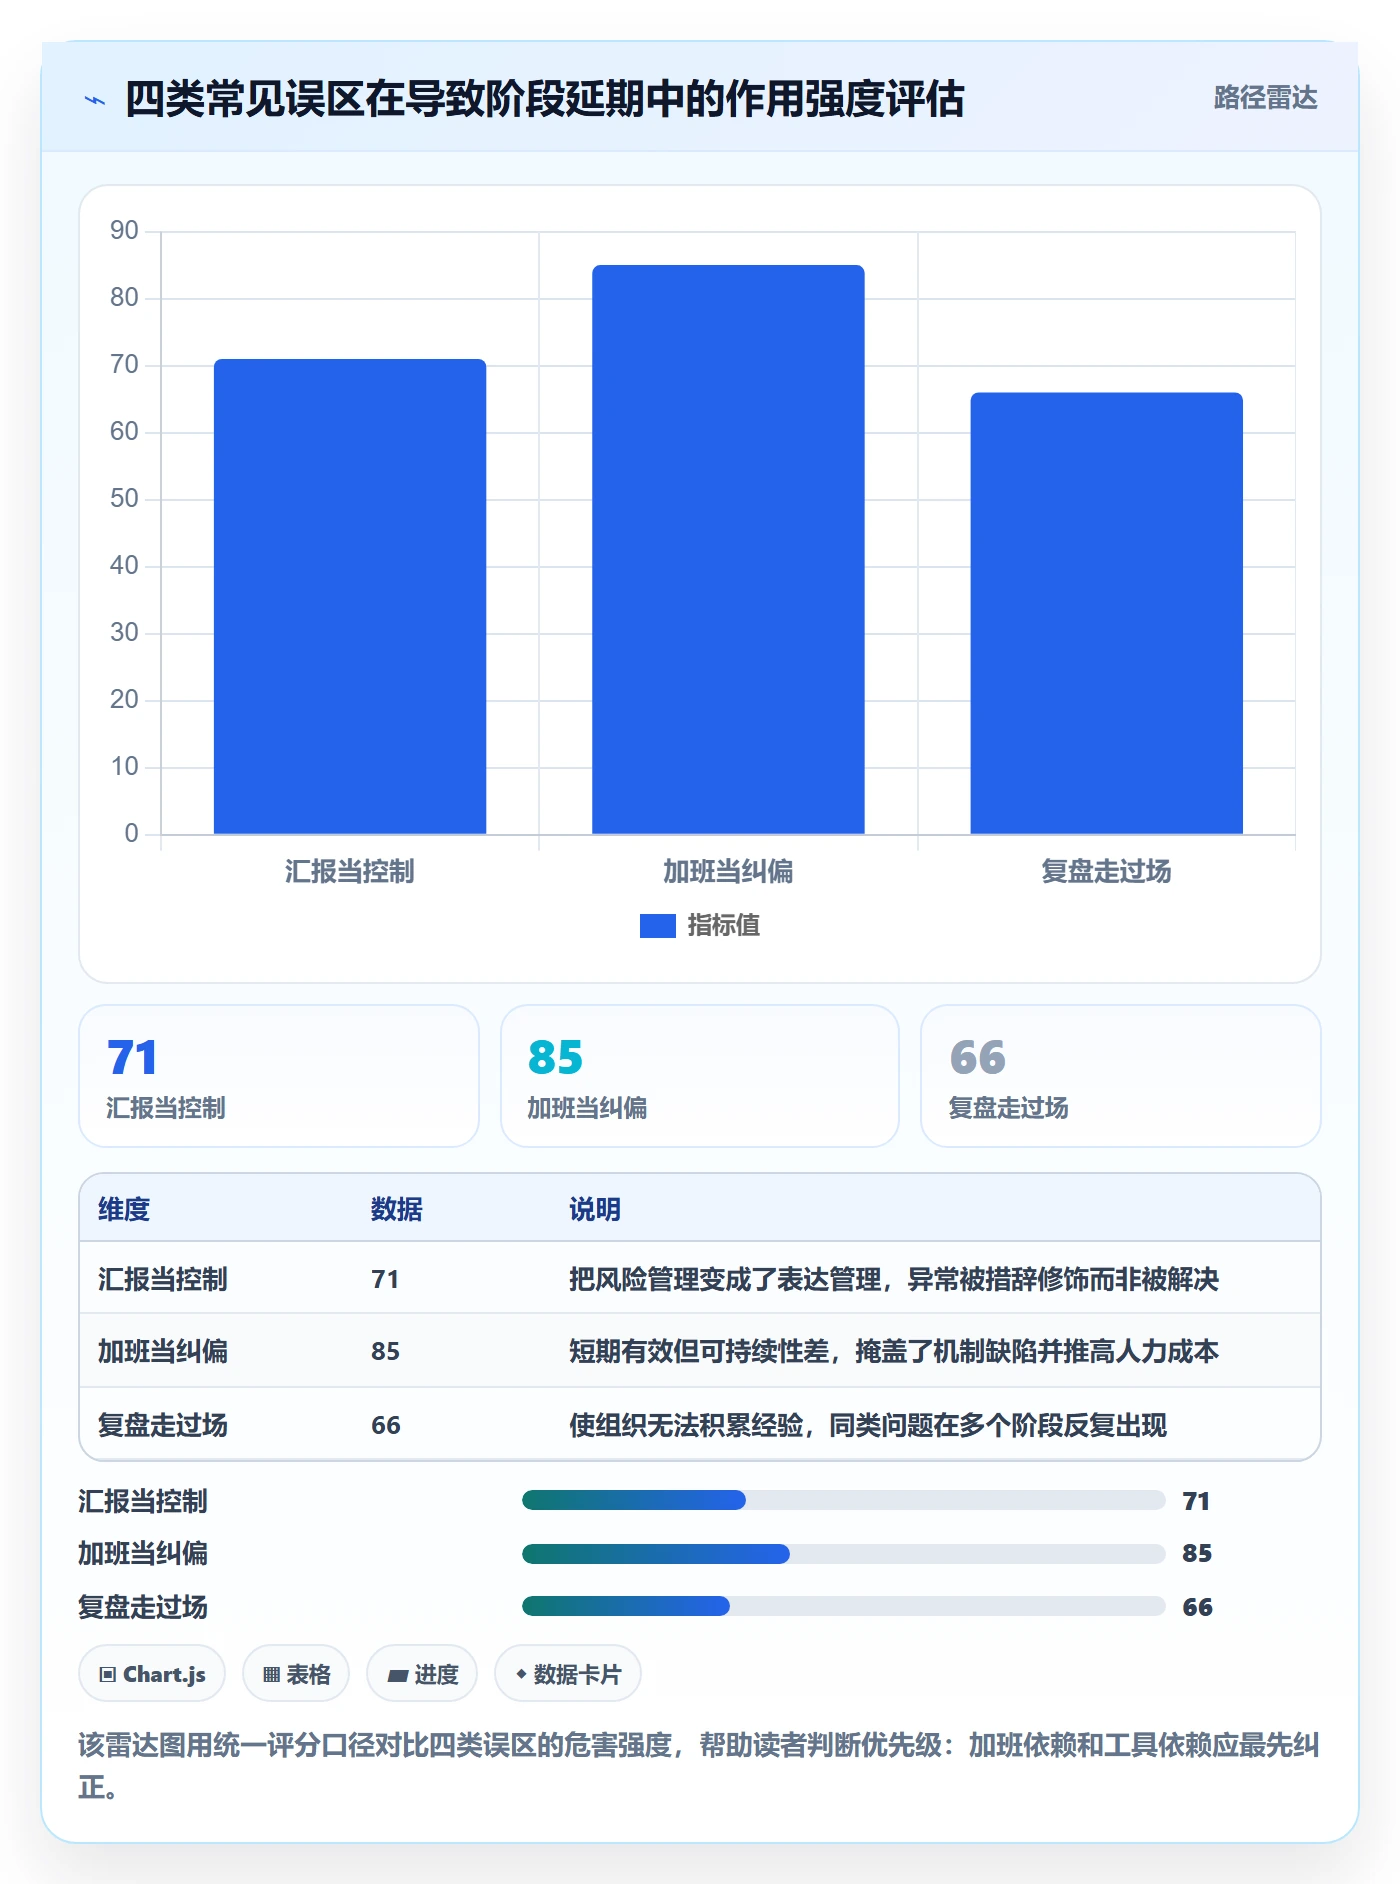Click the Chart.js tag chip
1400x1884 pixels.
click(152, 1673)
